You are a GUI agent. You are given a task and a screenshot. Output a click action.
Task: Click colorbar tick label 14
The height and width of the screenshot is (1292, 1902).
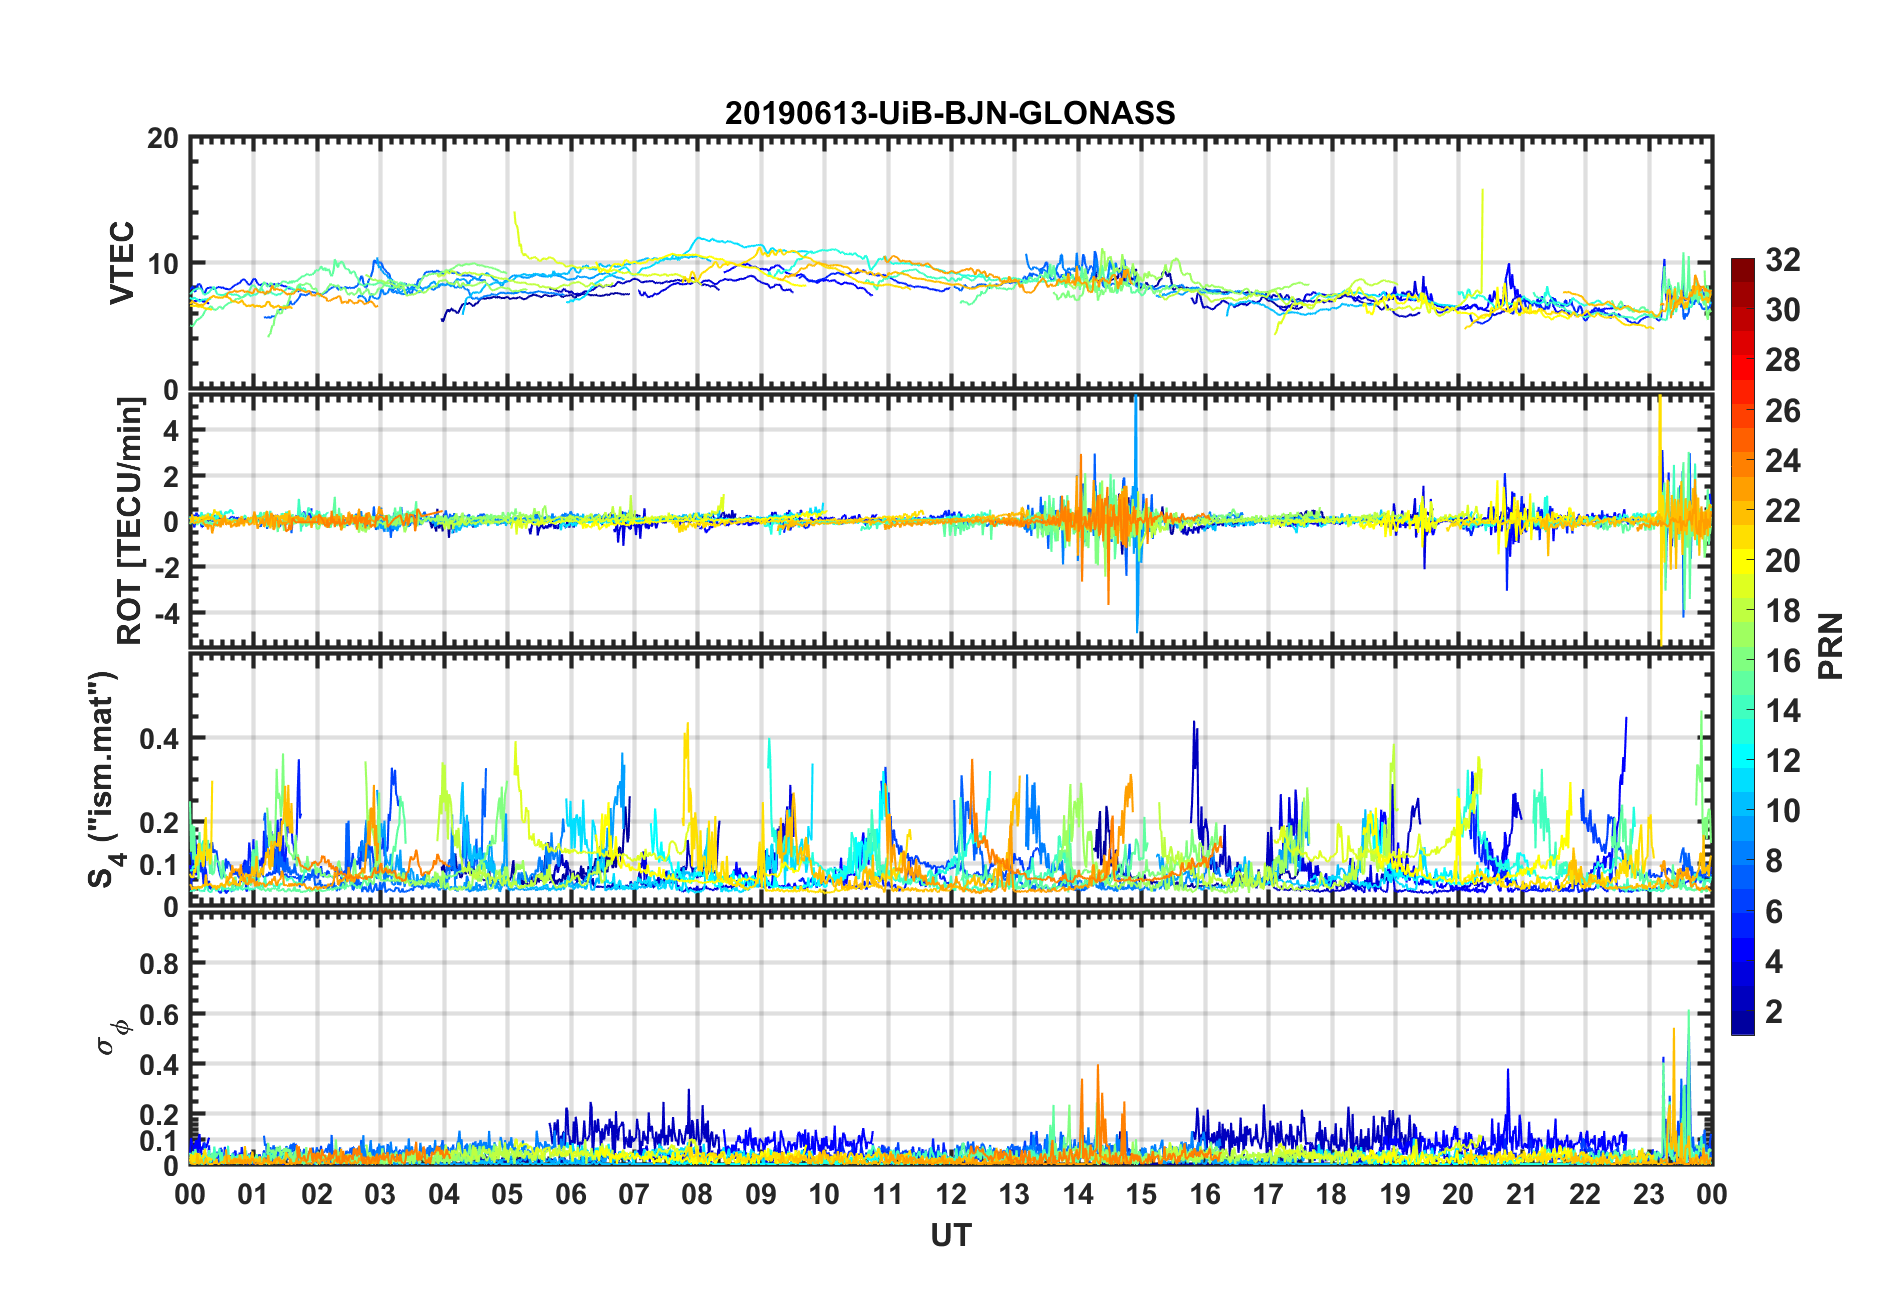click(x=1783, y=711)
